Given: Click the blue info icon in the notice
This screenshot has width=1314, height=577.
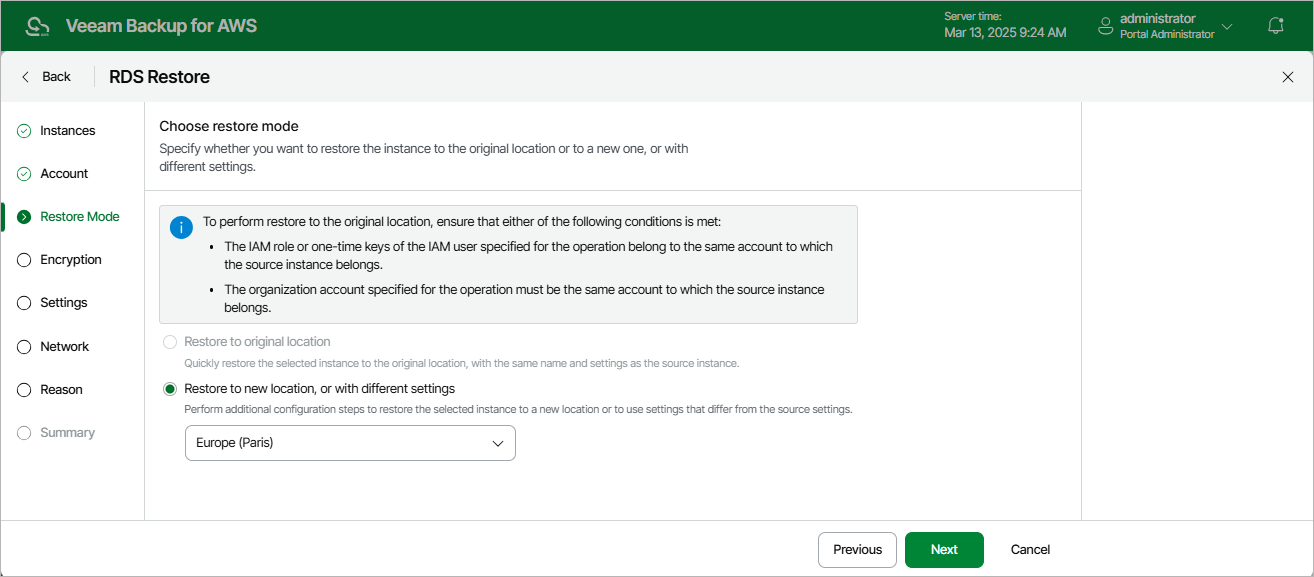Looking at the screenshot, I should click(x=181, y=228).
